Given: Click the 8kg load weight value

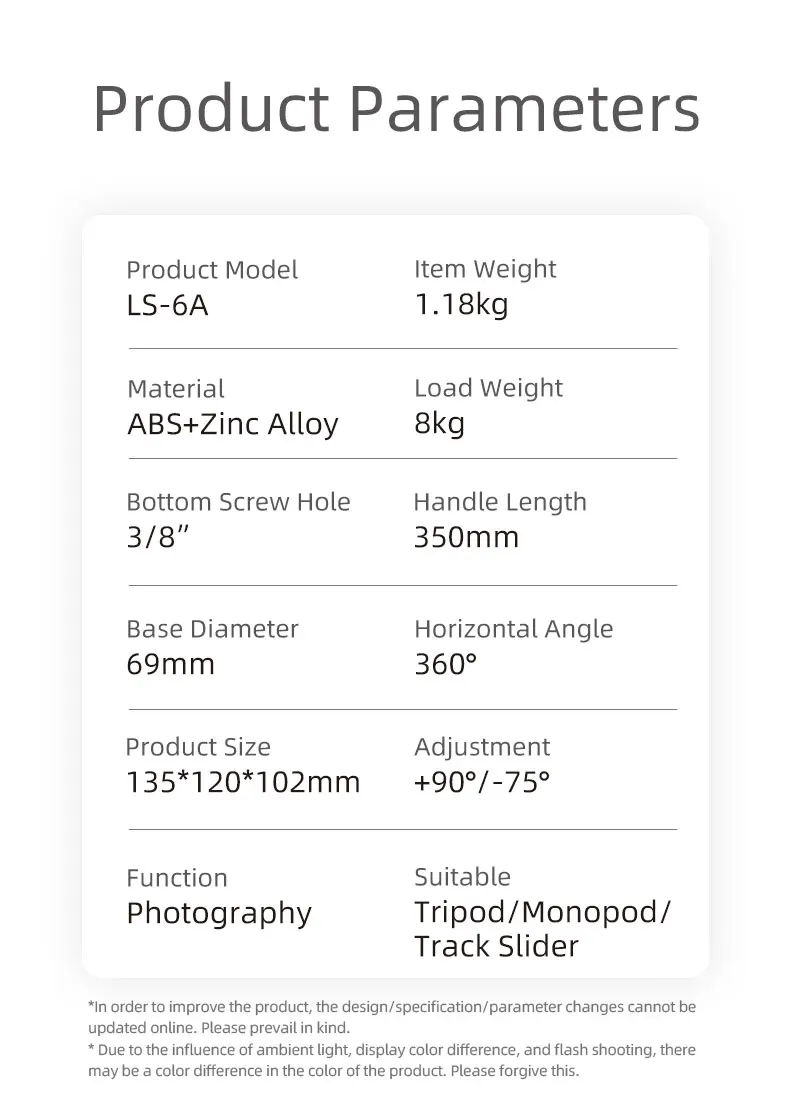Looking at the screenshot, I should click(439, 424).
